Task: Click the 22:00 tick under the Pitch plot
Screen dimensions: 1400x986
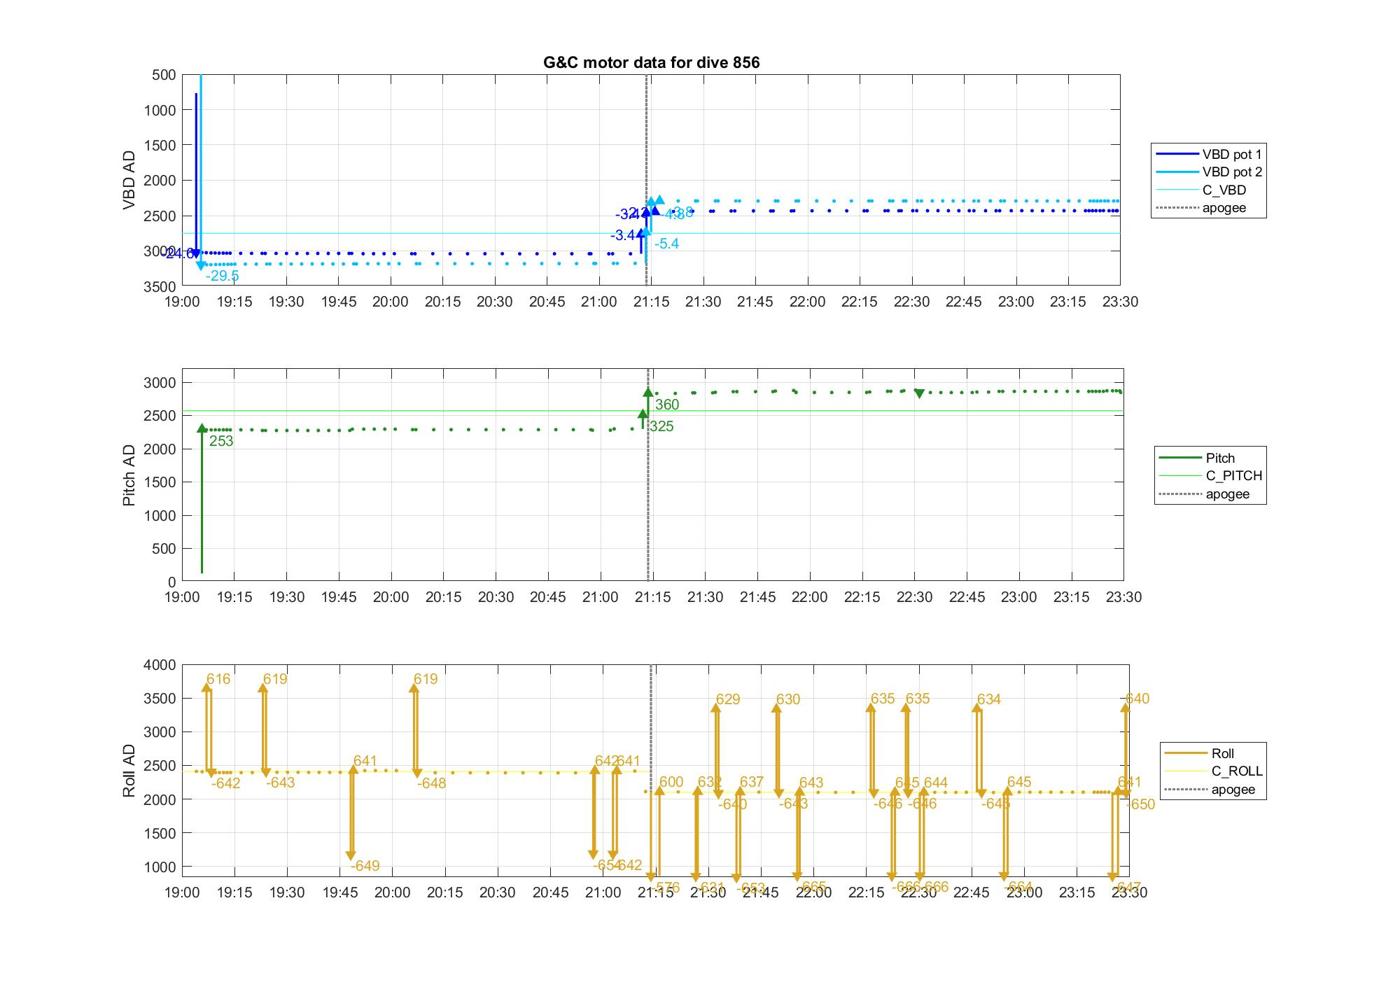Action: pyautogui.click(x=810, y=597)
